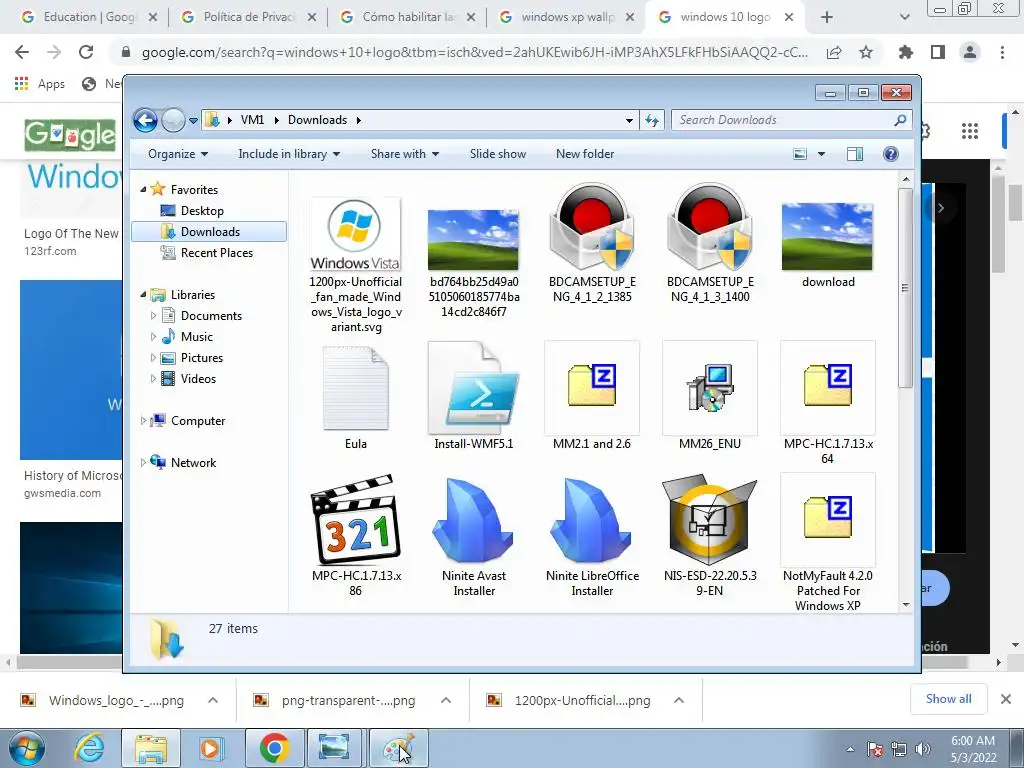Expand the Videos library node
This screenshot has width=1024, height=768.
click(x=153, y=379)
